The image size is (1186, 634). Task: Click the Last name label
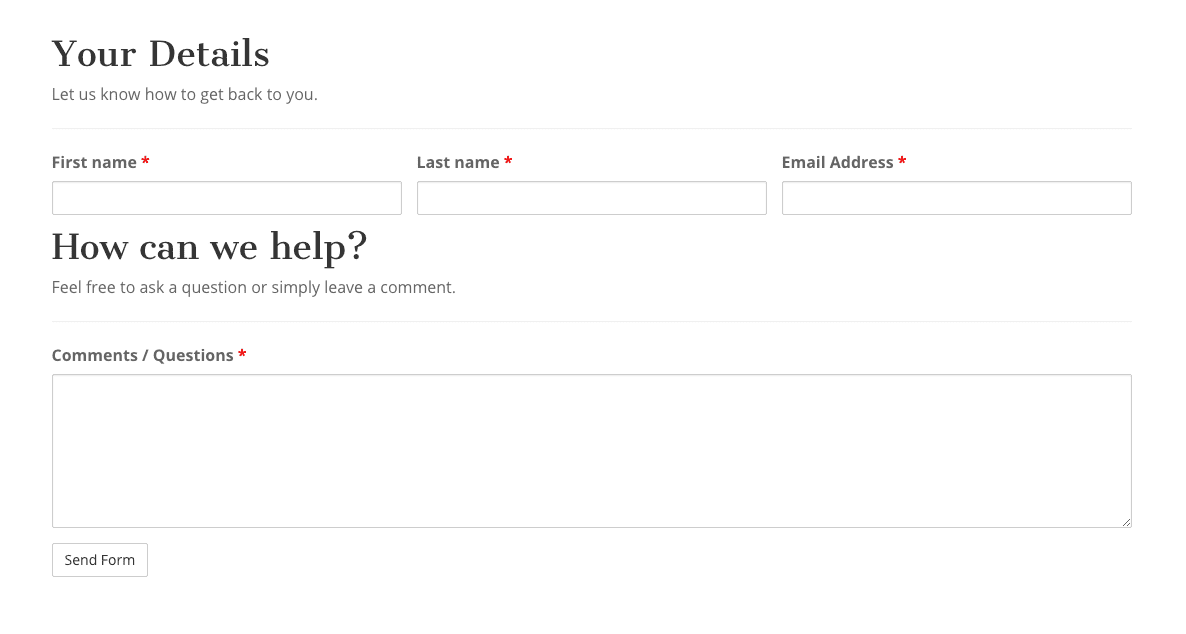tap(458, 162)
